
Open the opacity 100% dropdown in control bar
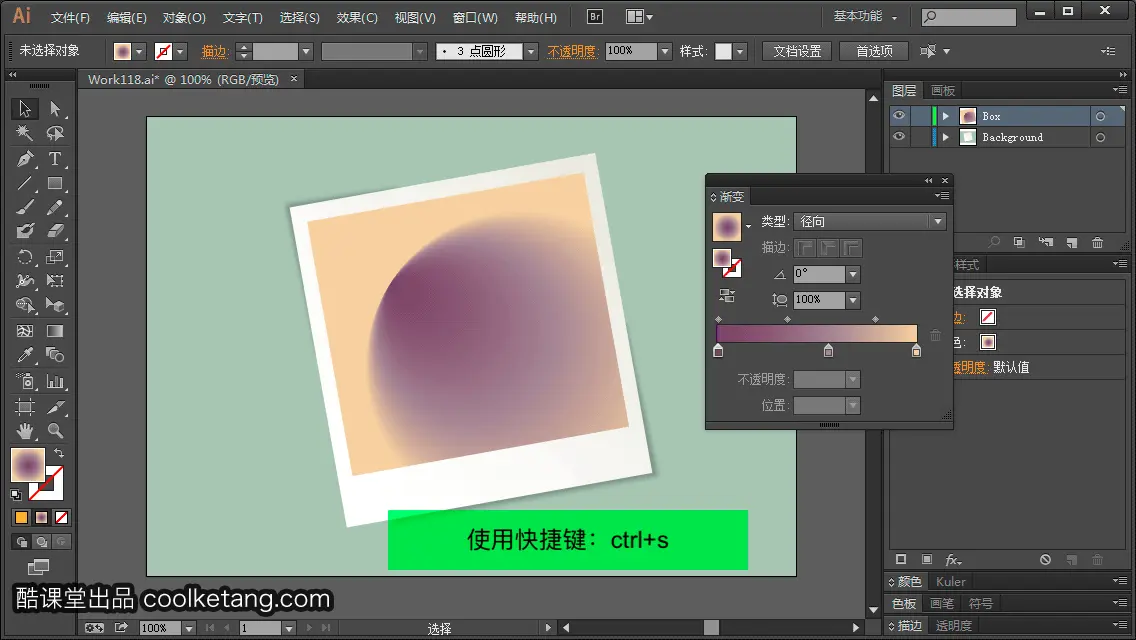pyautogui.click(x=664, y=51)
